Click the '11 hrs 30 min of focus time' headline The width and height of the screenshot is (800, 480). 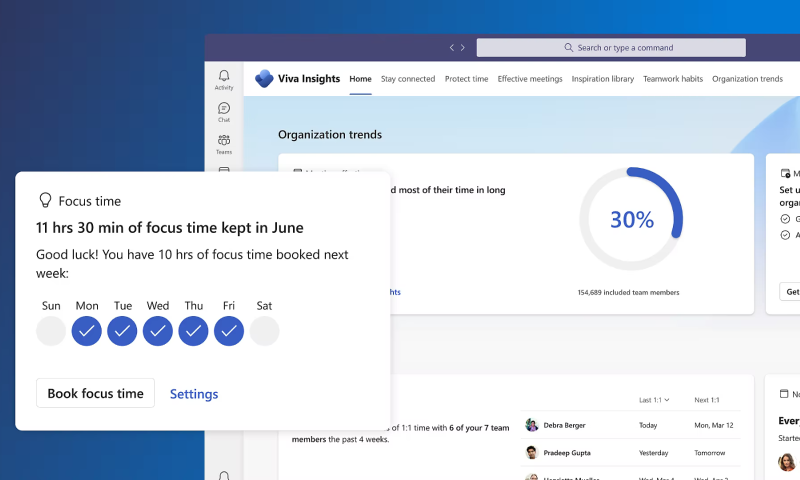169,228
